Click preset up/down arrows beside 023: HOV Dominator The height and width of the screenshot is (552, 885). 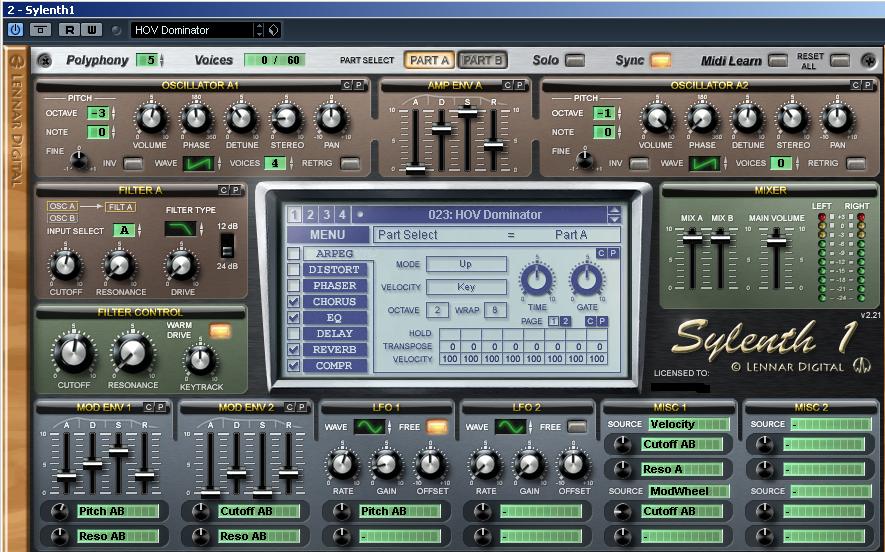(614, 214)
